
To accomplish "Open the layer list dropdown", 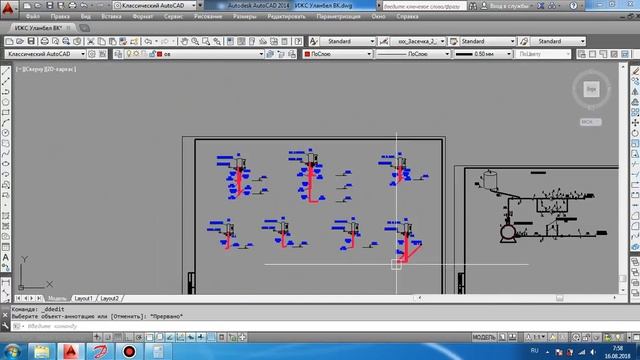I will click(x=194, y=54).
